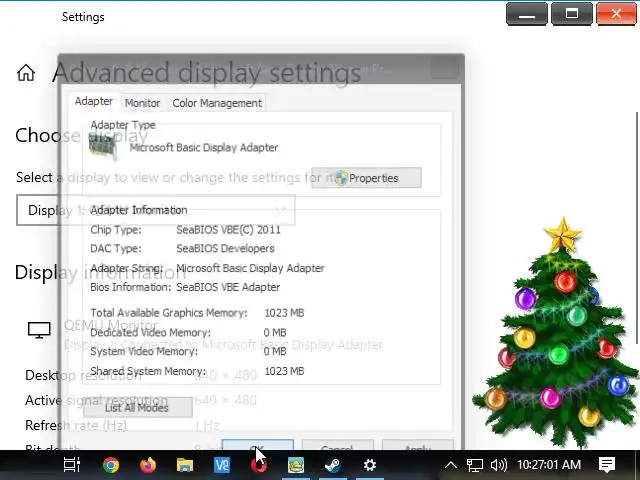Confirm the dialog with OK
Viewport: 640px width, 480px height.
pyautogui.click(x=258, y=445)
